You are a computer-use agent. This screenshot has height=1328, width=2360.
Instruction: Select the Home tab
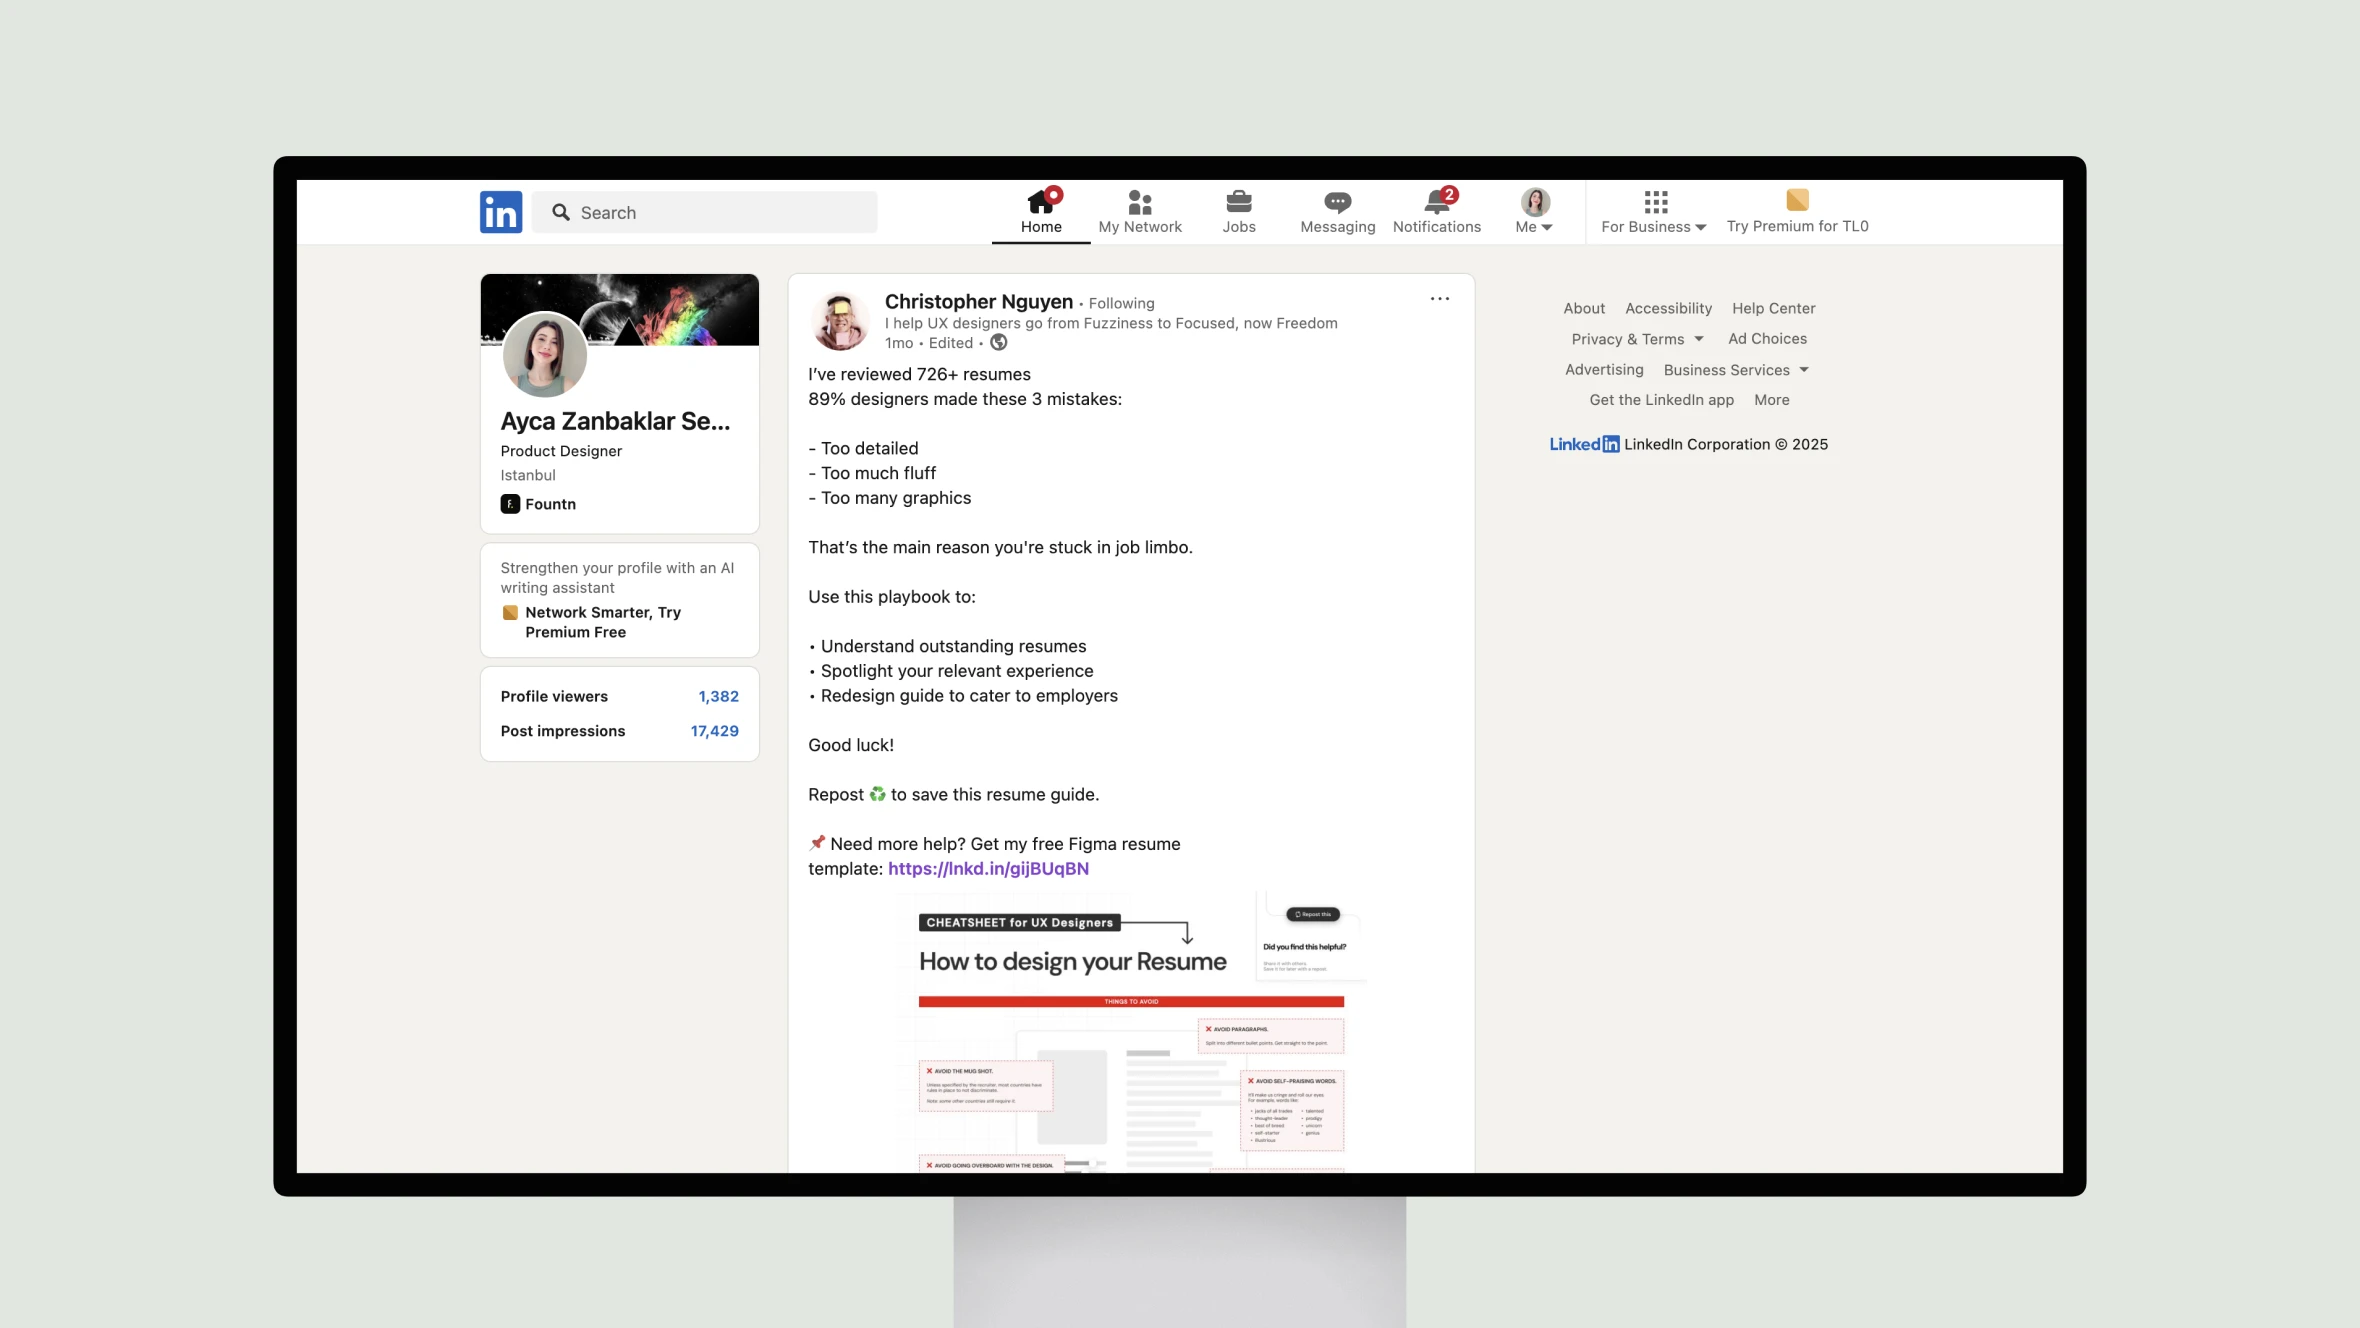[1041, 211]
